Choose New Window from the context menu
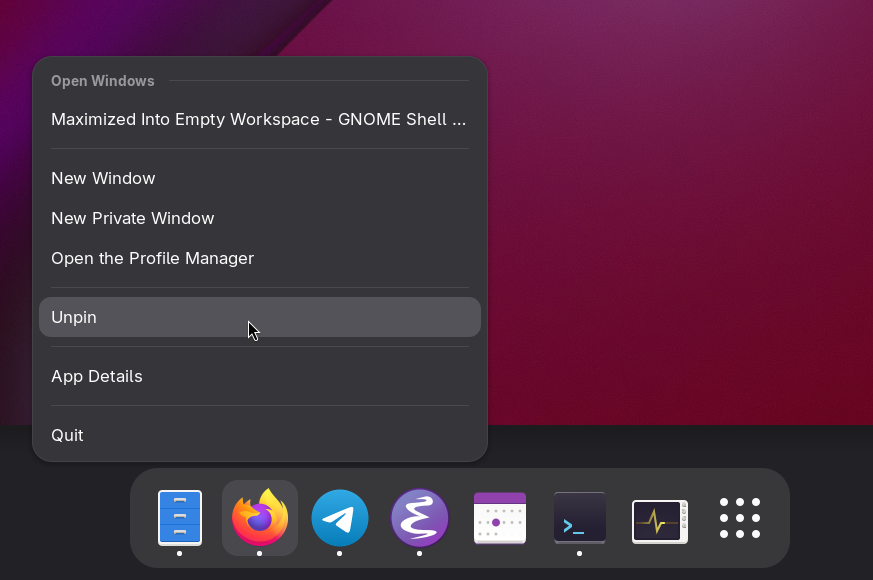Viewport: 873px width, 580px height. click(103, 178)
